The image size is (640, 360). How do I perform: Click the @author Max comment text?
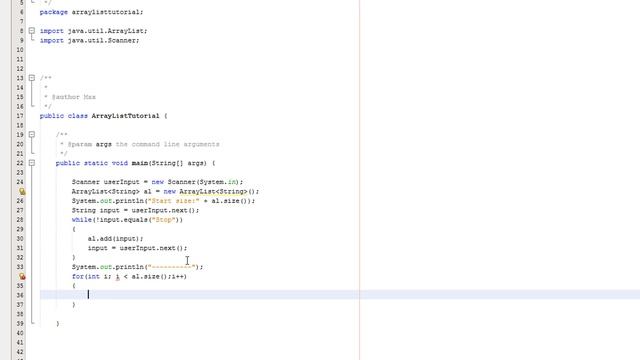click(x=73, y=97)
